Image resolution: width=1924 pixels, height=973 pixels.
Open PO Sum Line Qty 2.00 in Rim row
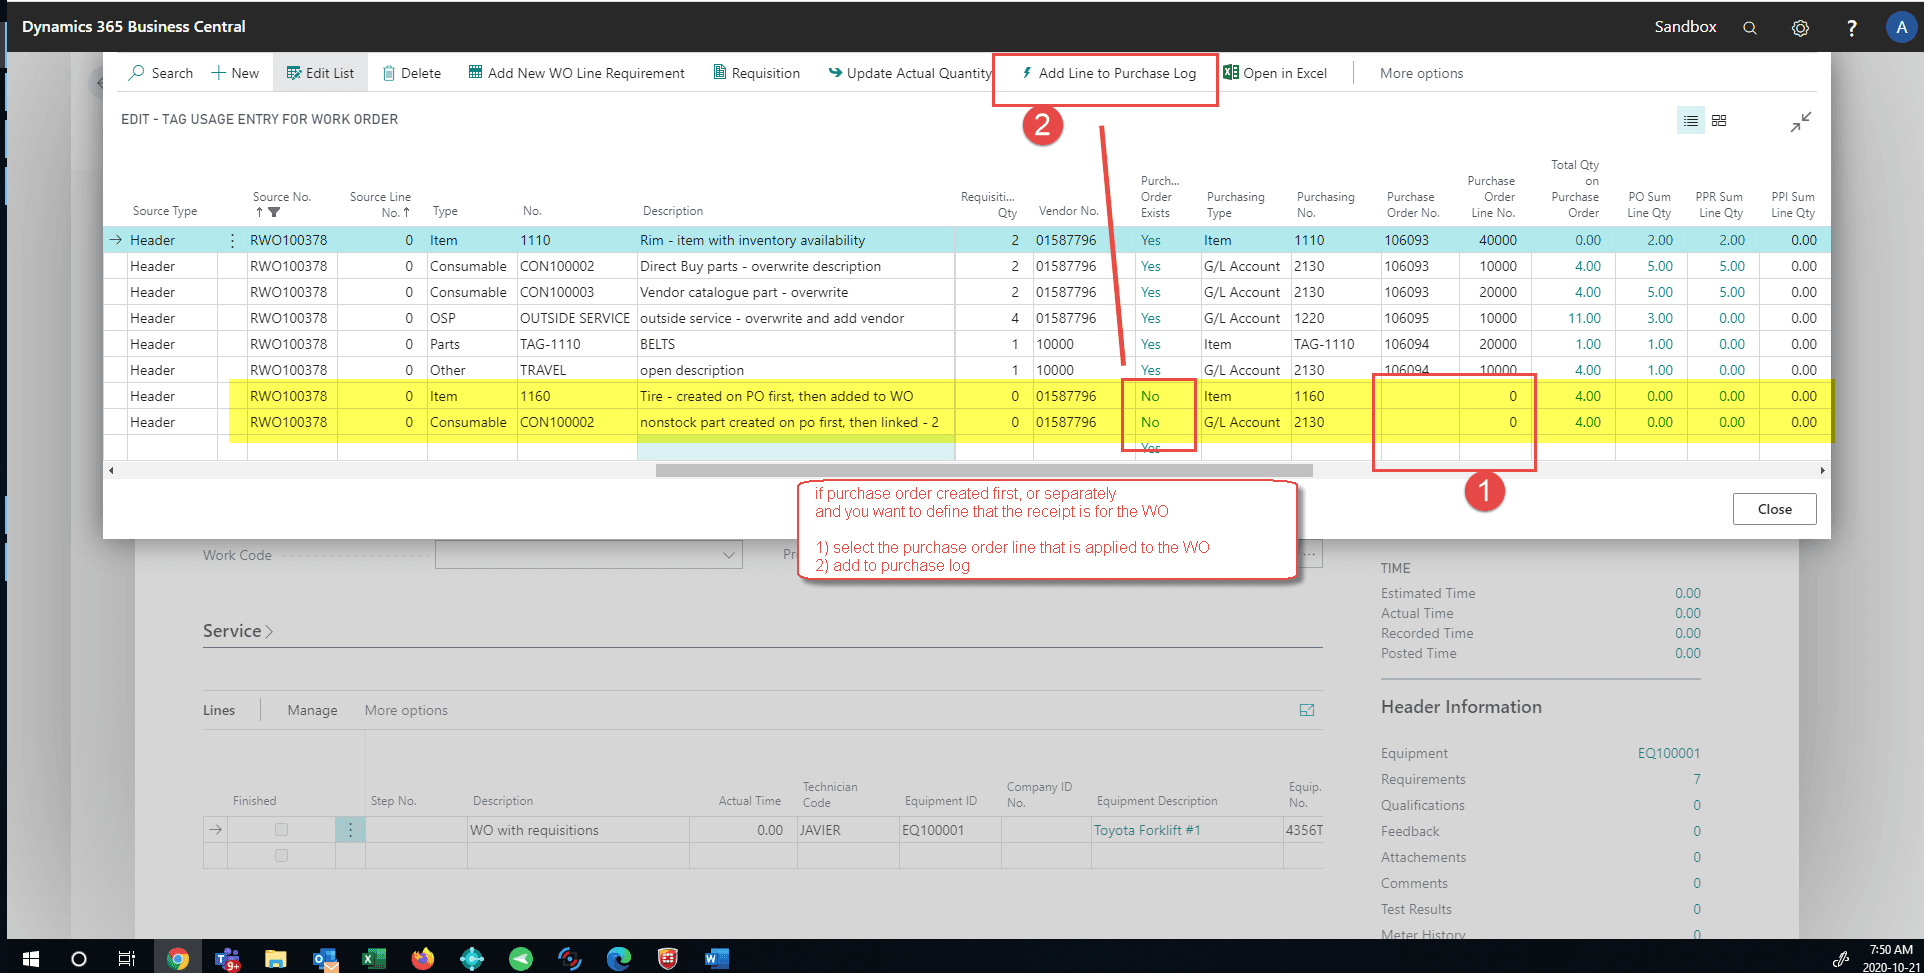pos(1660,240)
